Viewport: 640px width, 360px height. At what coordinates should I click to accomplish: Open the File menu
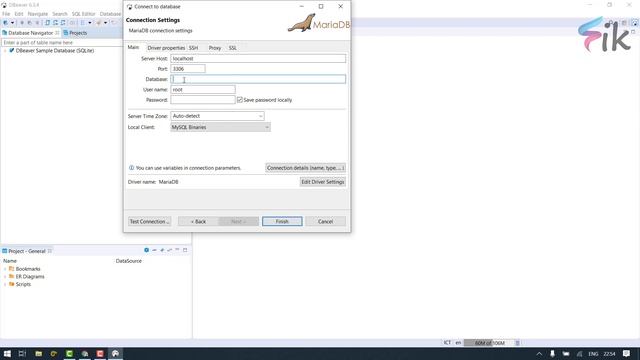6,14
